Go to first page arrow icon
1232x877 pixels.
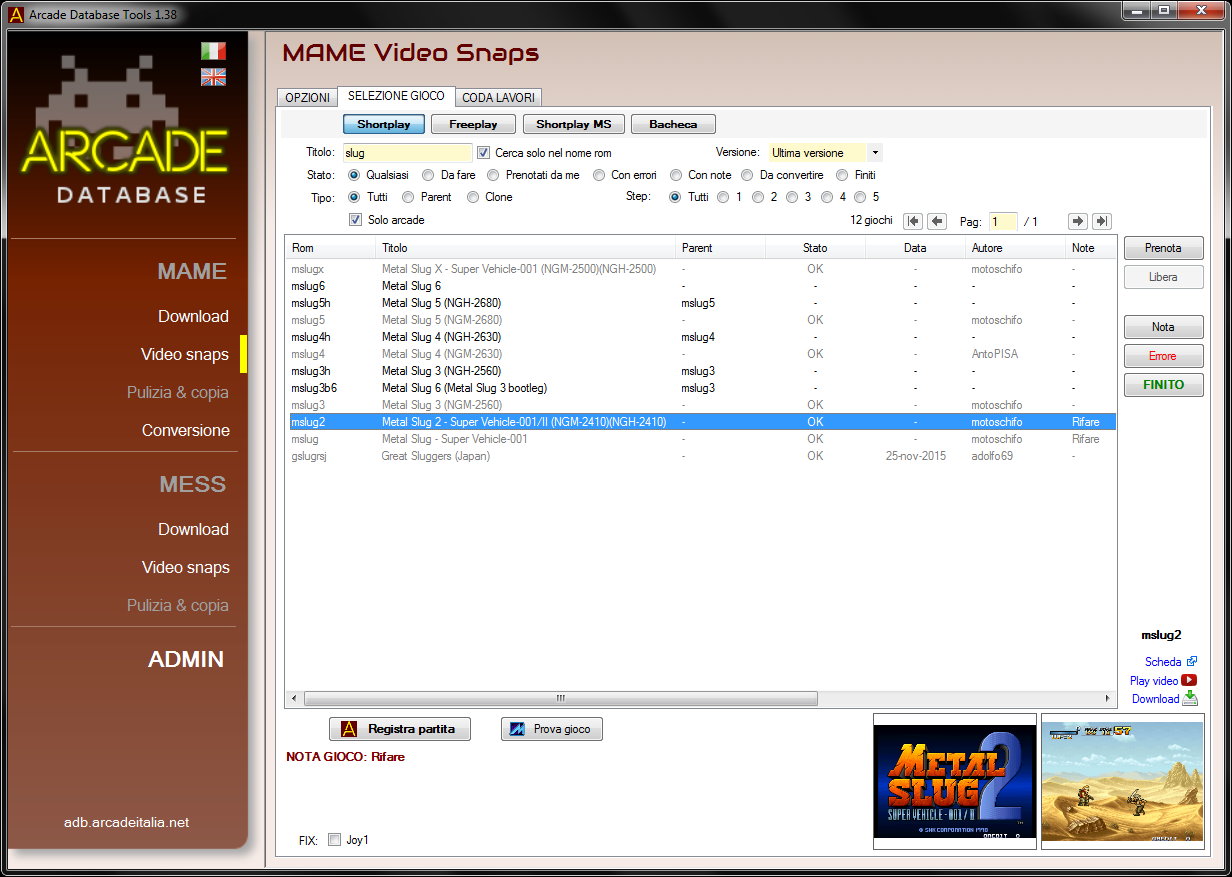pos(912,221)
